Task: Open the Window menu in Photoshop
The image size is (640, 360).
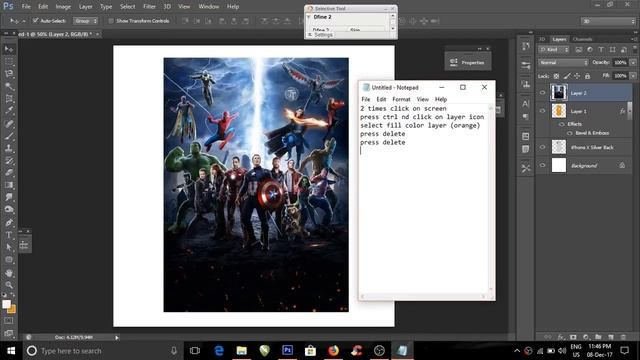Action: coord(209,7)
